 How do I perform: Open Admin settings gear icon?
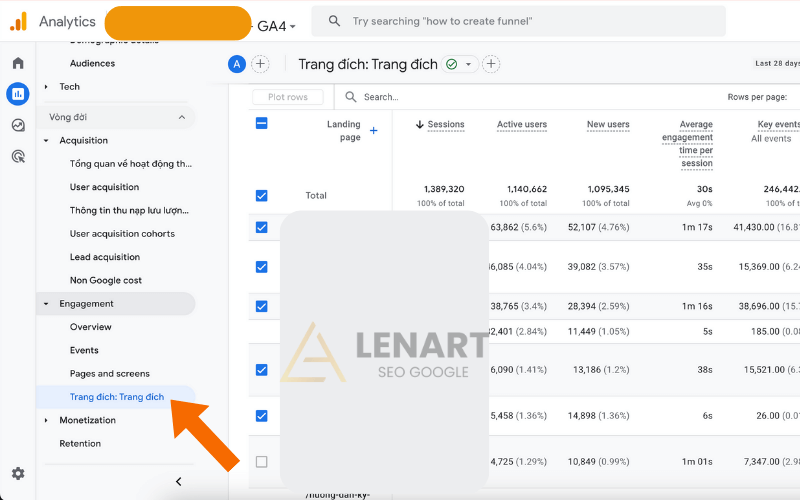18,473
